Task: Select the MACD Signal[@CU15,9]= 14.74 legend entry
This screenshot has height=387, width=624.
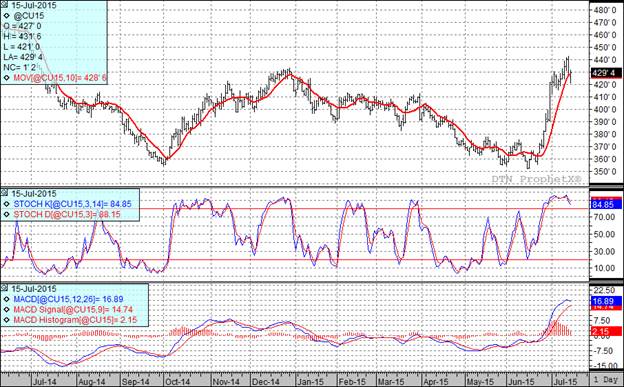Action: click(73, 310)
